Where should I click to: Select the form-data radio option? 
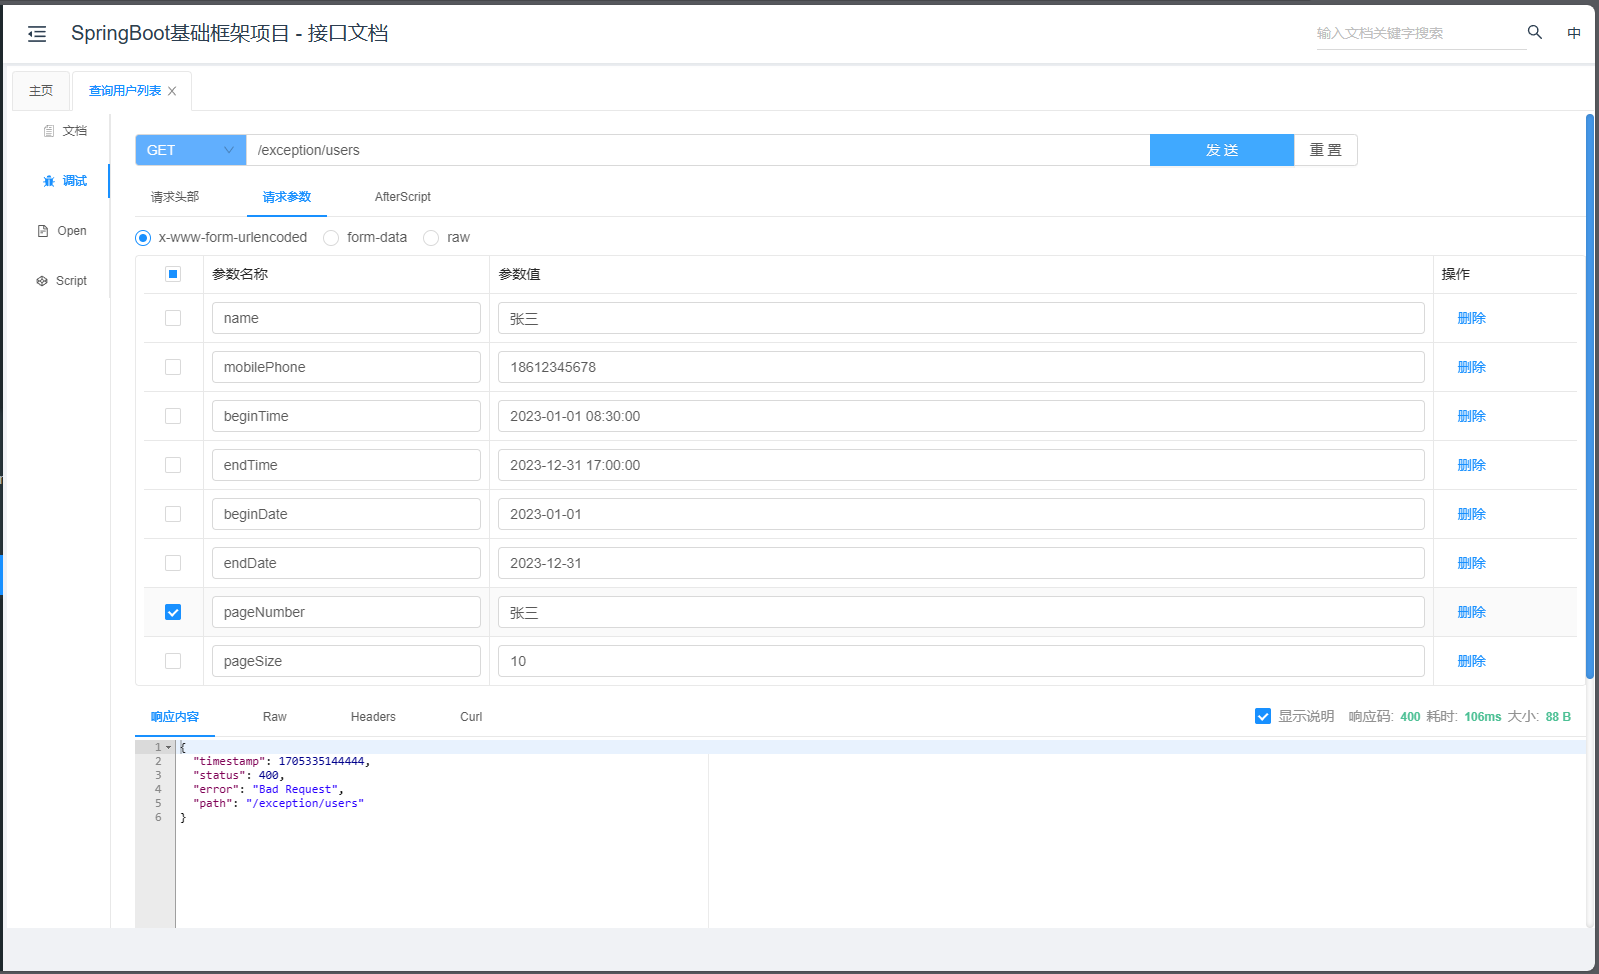[x=331, y=238]
